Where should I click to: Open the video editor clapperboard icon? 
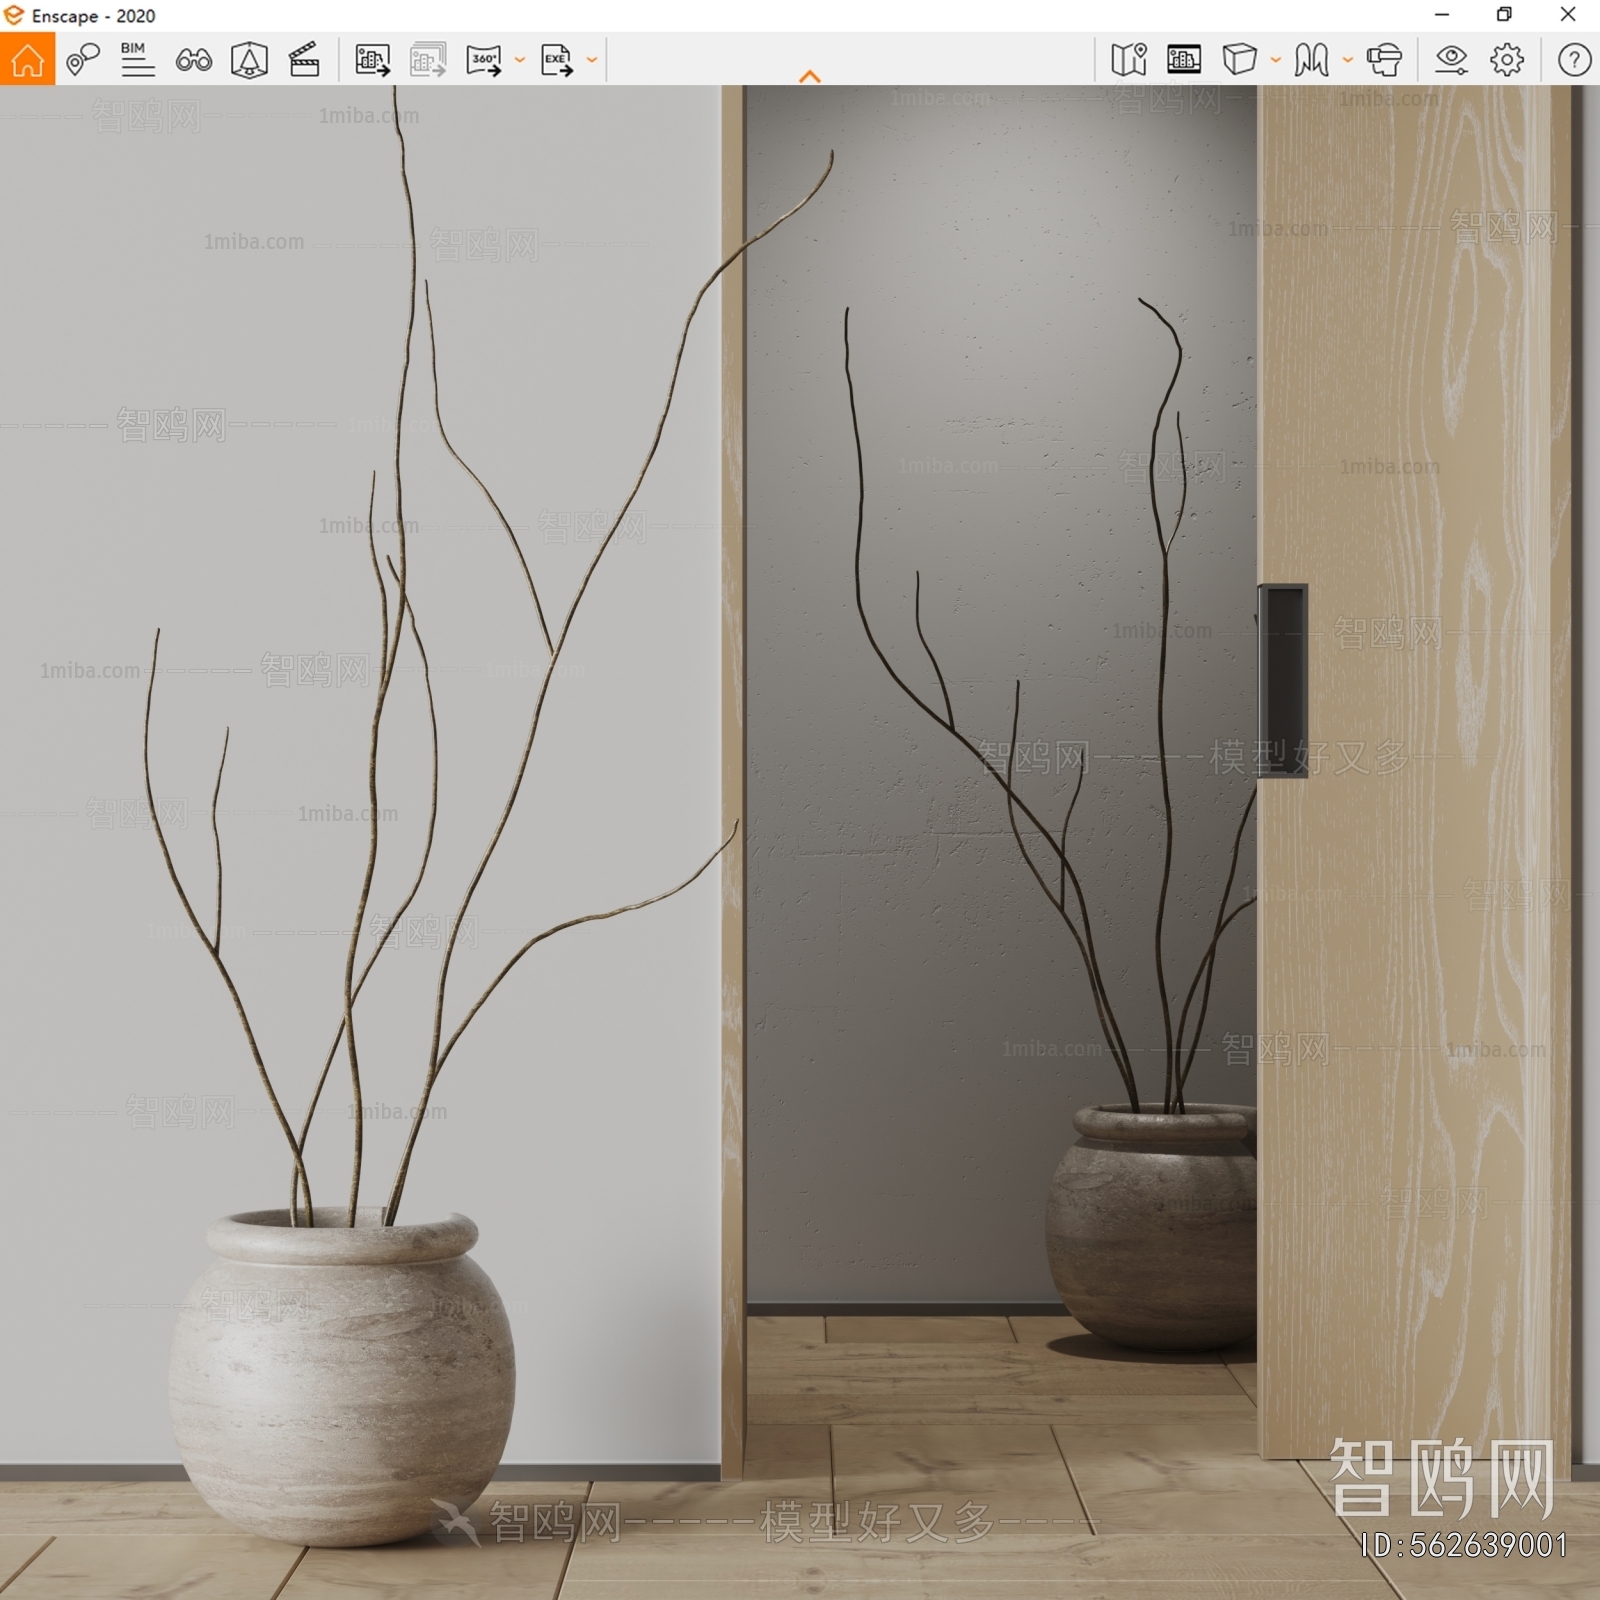[304, 60]
